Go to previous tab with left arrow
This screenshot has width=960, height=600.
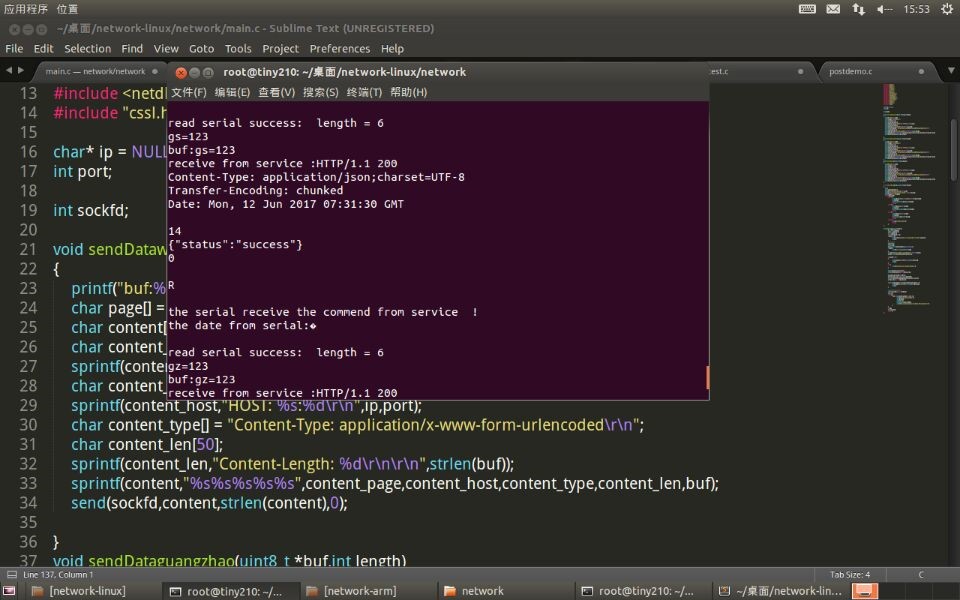9,70
